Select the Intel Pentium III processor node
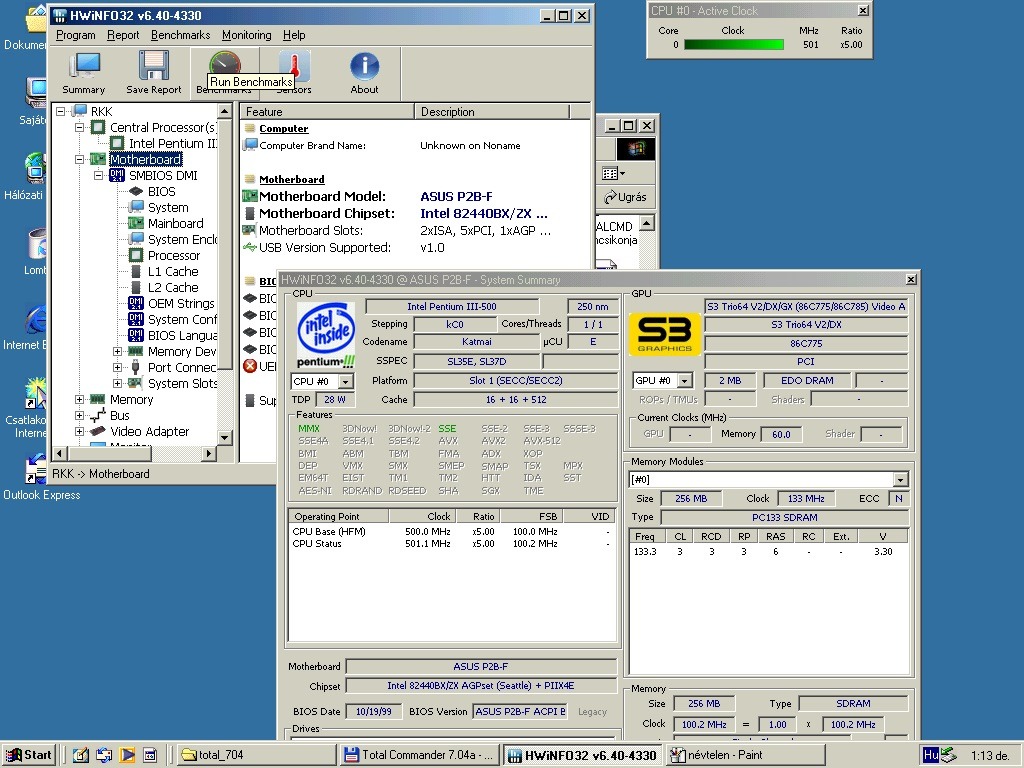This screenshot has height=768, width=1024. pyautogui.click(x=172, y=143)
